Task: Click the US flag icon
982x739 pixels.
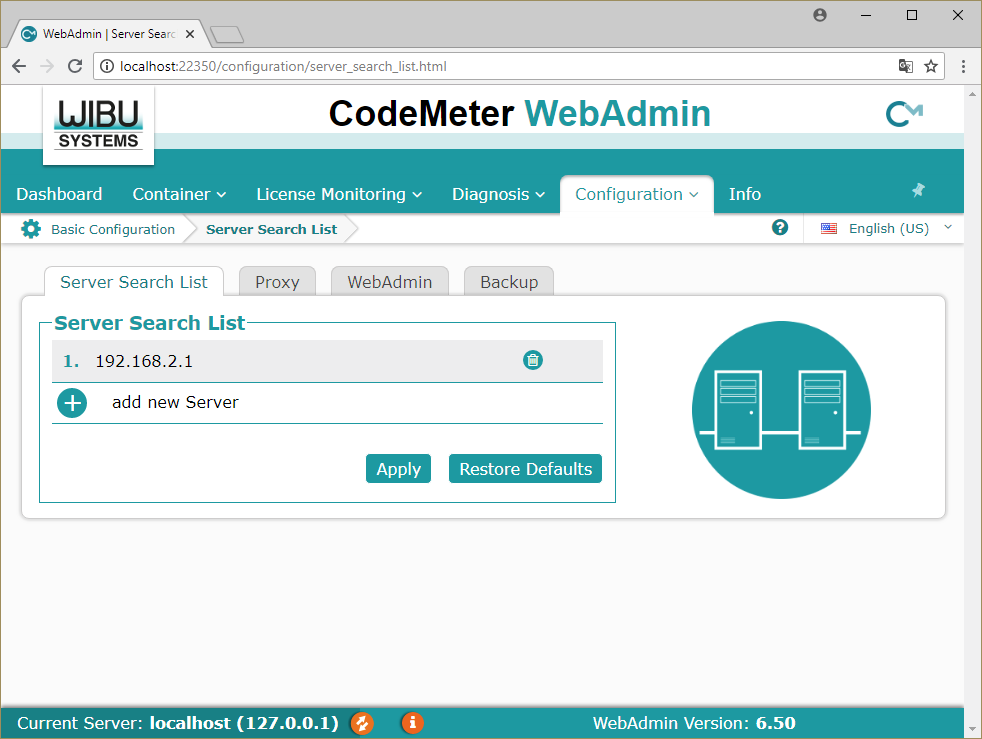Action: 829,229
